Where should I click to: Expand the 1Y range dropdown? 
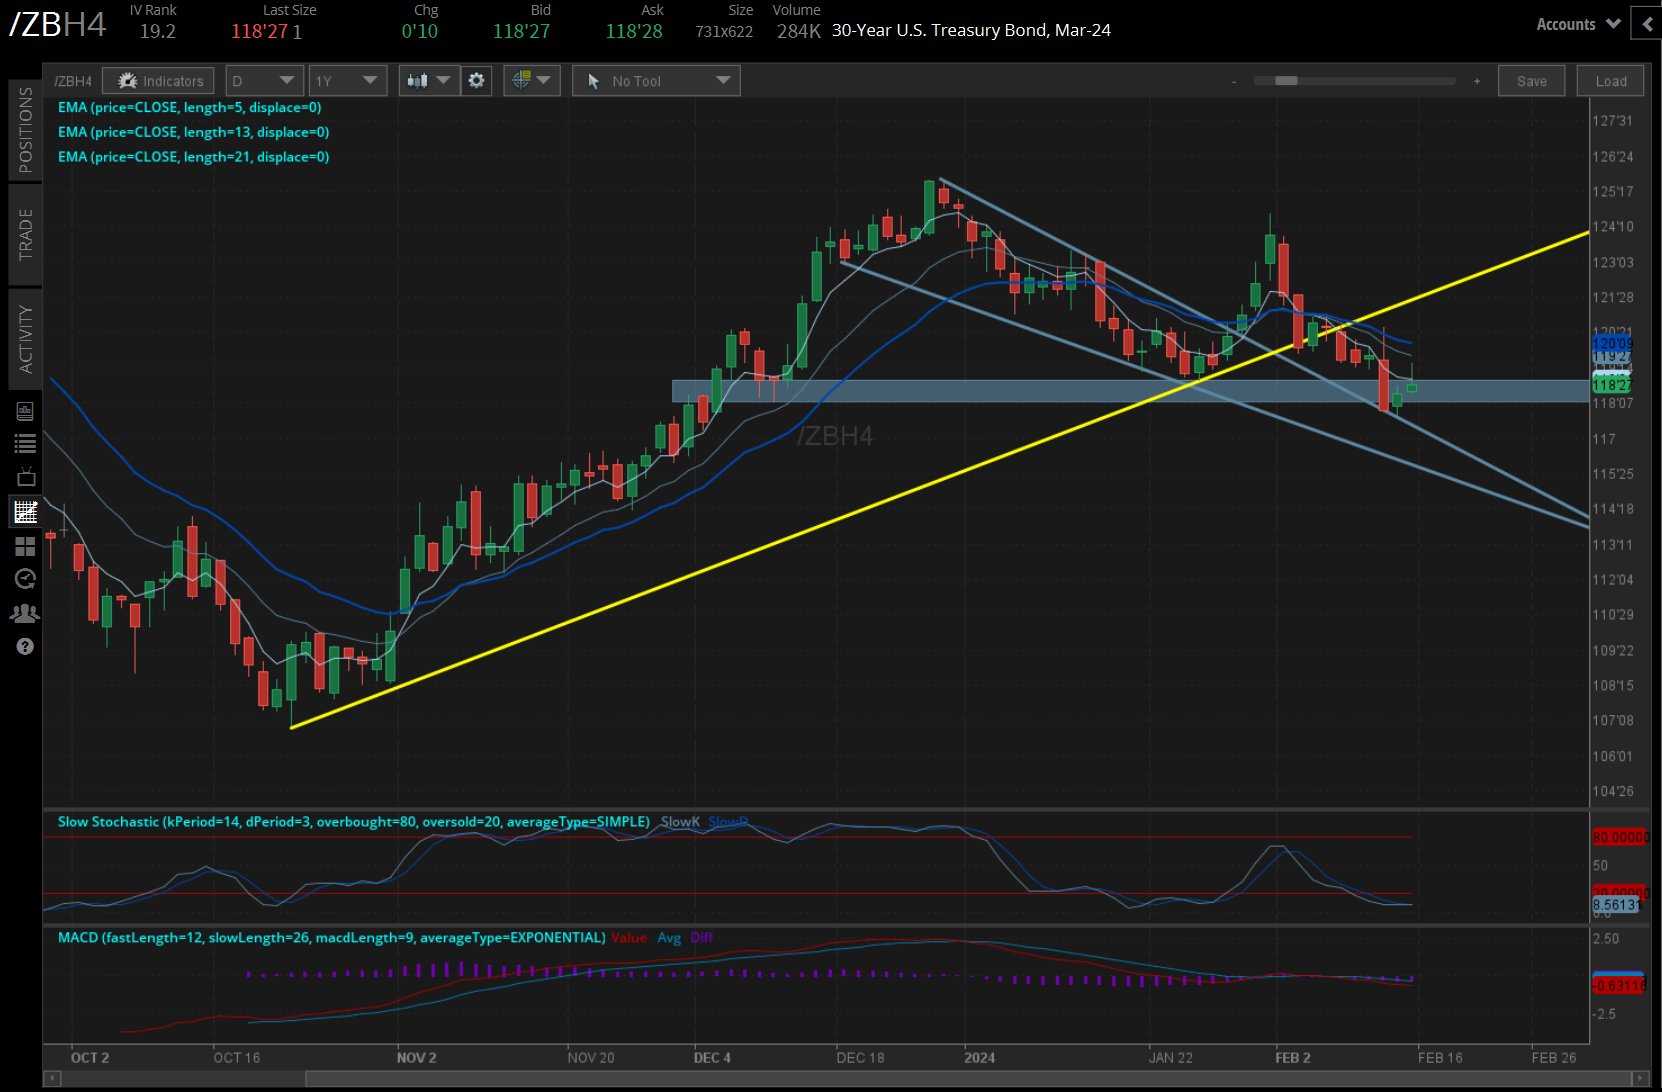(x=347, y=81)
